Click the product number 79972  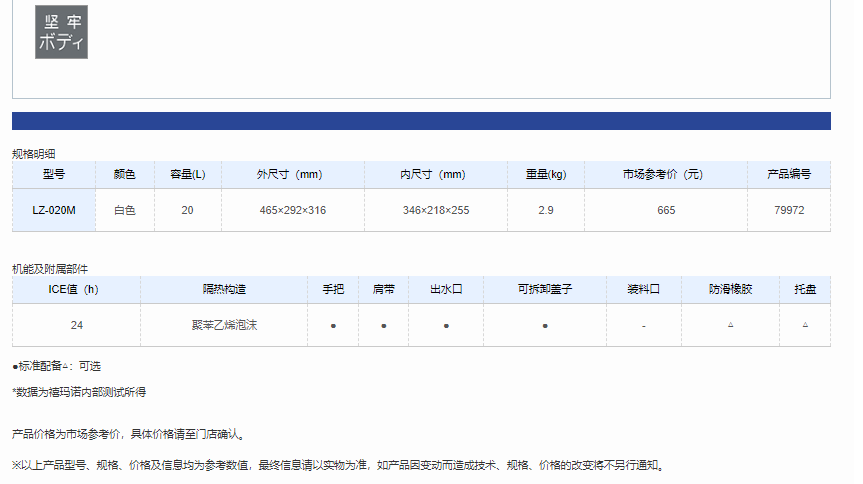[789, 210]
